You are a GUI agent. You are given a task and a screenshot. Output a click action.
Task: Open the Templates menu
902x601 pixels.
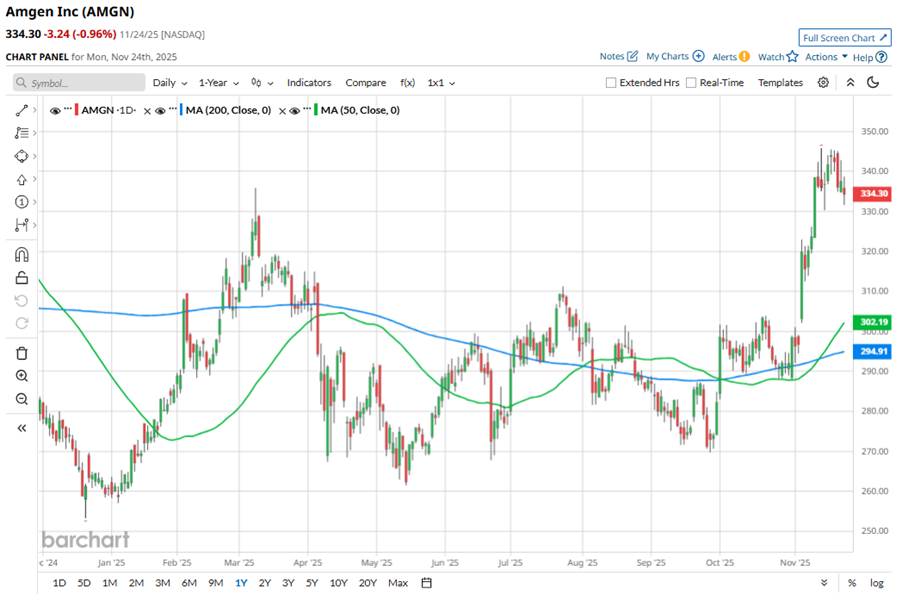780,83
